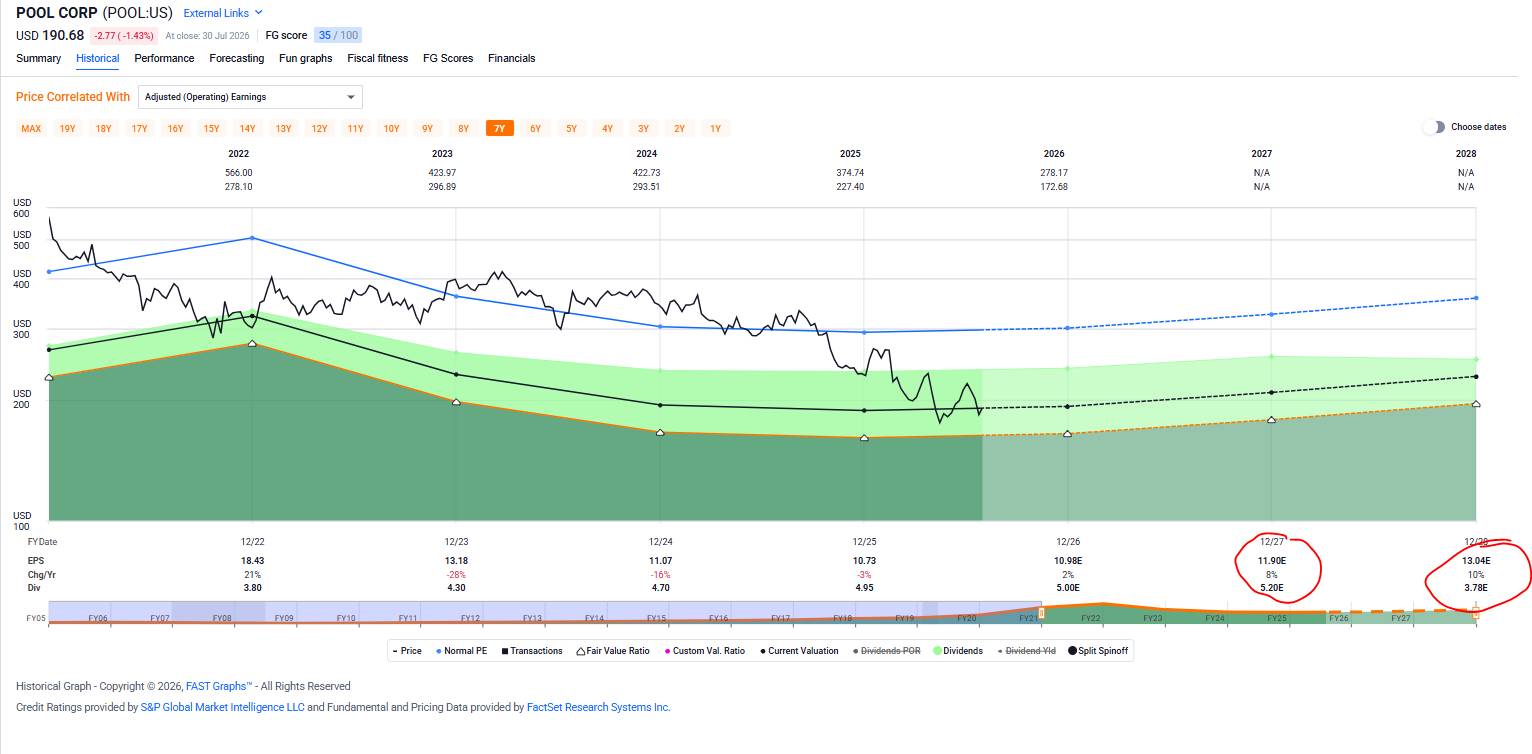Switch on the Choose dates toggle

[1435, 127]
